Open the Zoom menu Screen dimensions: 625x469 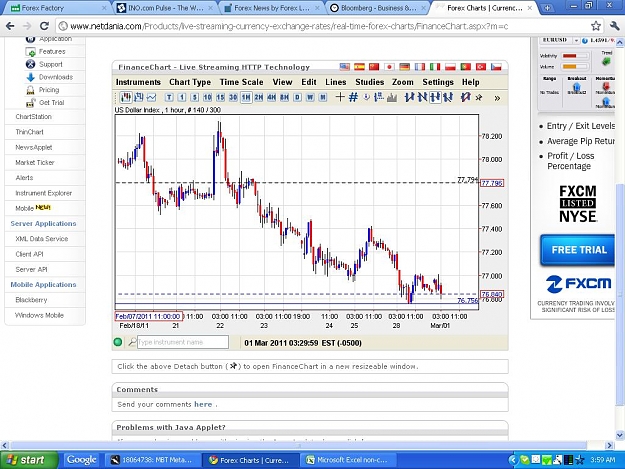(x=403, y=82)
